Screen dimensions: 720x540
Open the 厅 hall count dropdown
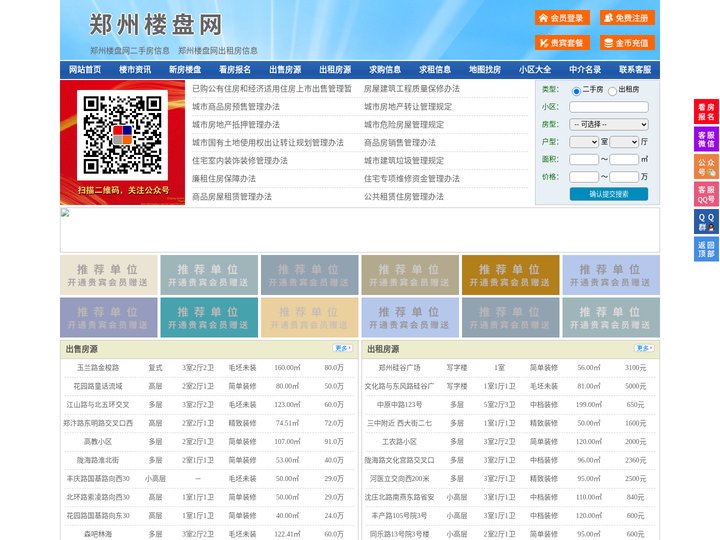click(624, 142)
